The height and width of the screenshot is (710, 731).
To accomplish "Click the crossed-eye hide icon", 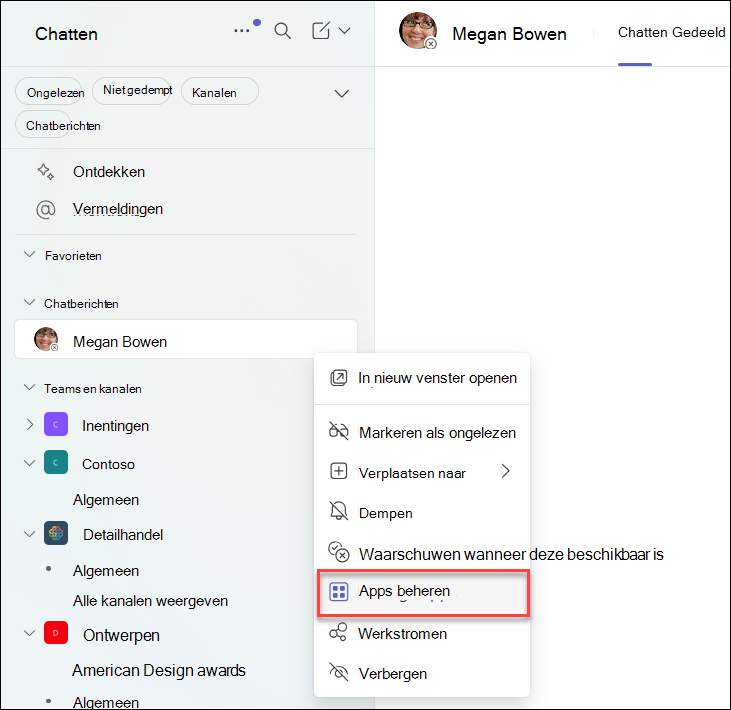I will click(339, 672).
